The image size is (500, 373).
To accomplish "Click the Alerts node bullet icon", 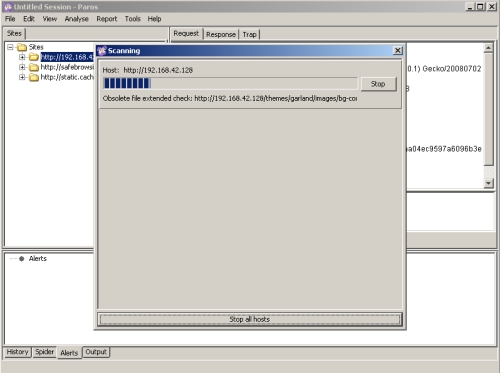I will 22,259.
